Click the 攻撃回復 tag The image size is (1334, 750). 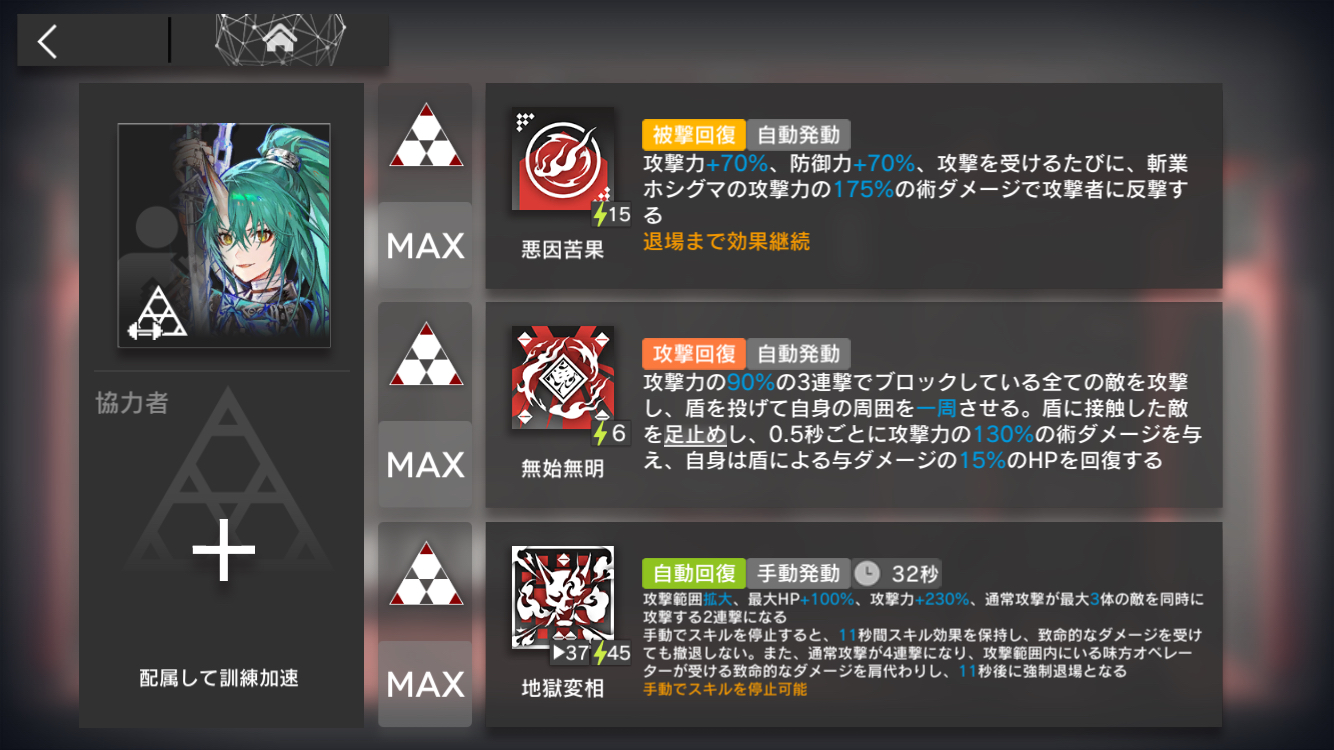pos(694,354)
